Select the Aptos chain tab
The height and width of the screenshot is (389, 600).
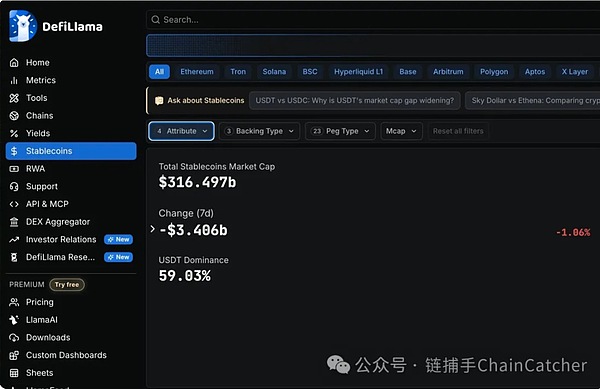[535, 72]
